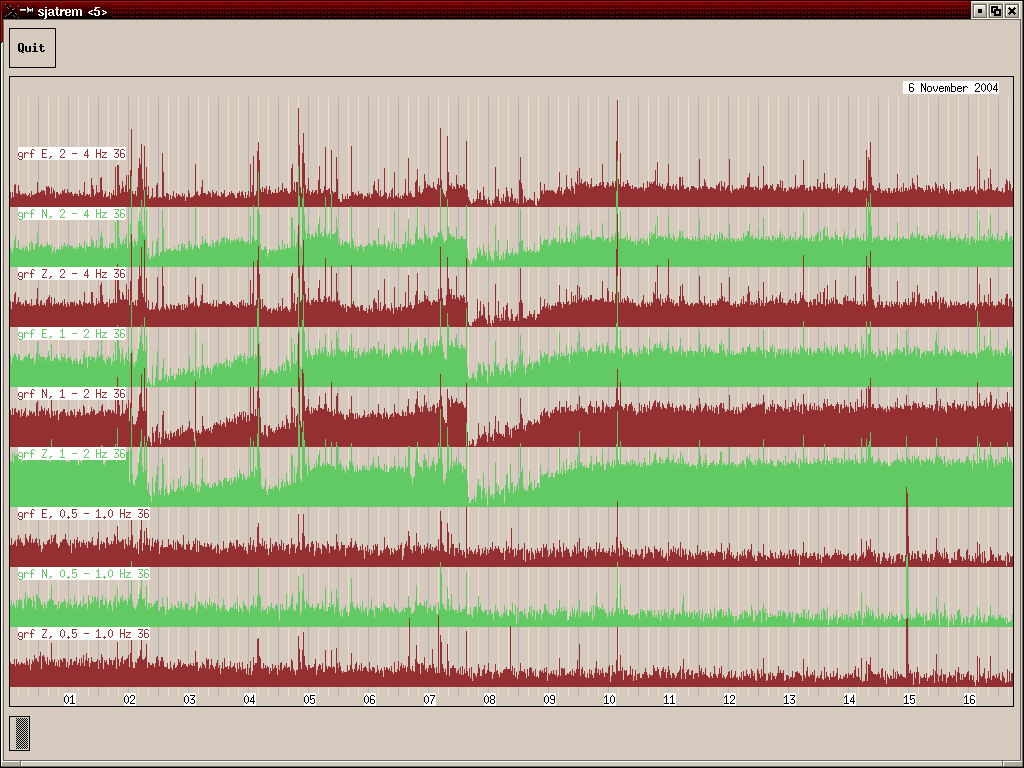Click the Quit button
The width and height of the screenshot is (1024, 768).
coord(32,48)
